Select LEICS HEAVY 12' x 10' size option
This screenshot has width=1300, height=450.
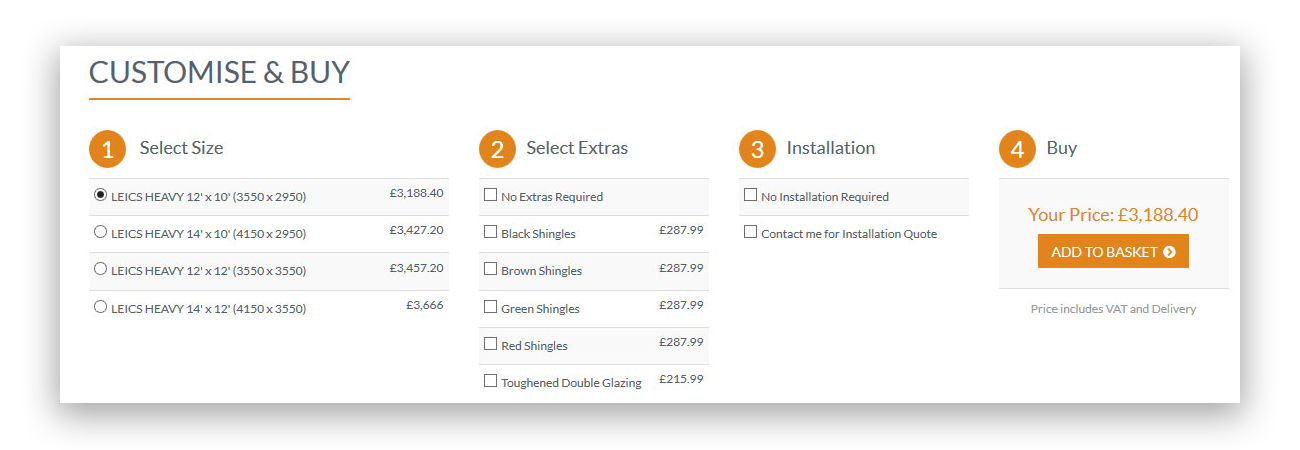pos(100,195)
